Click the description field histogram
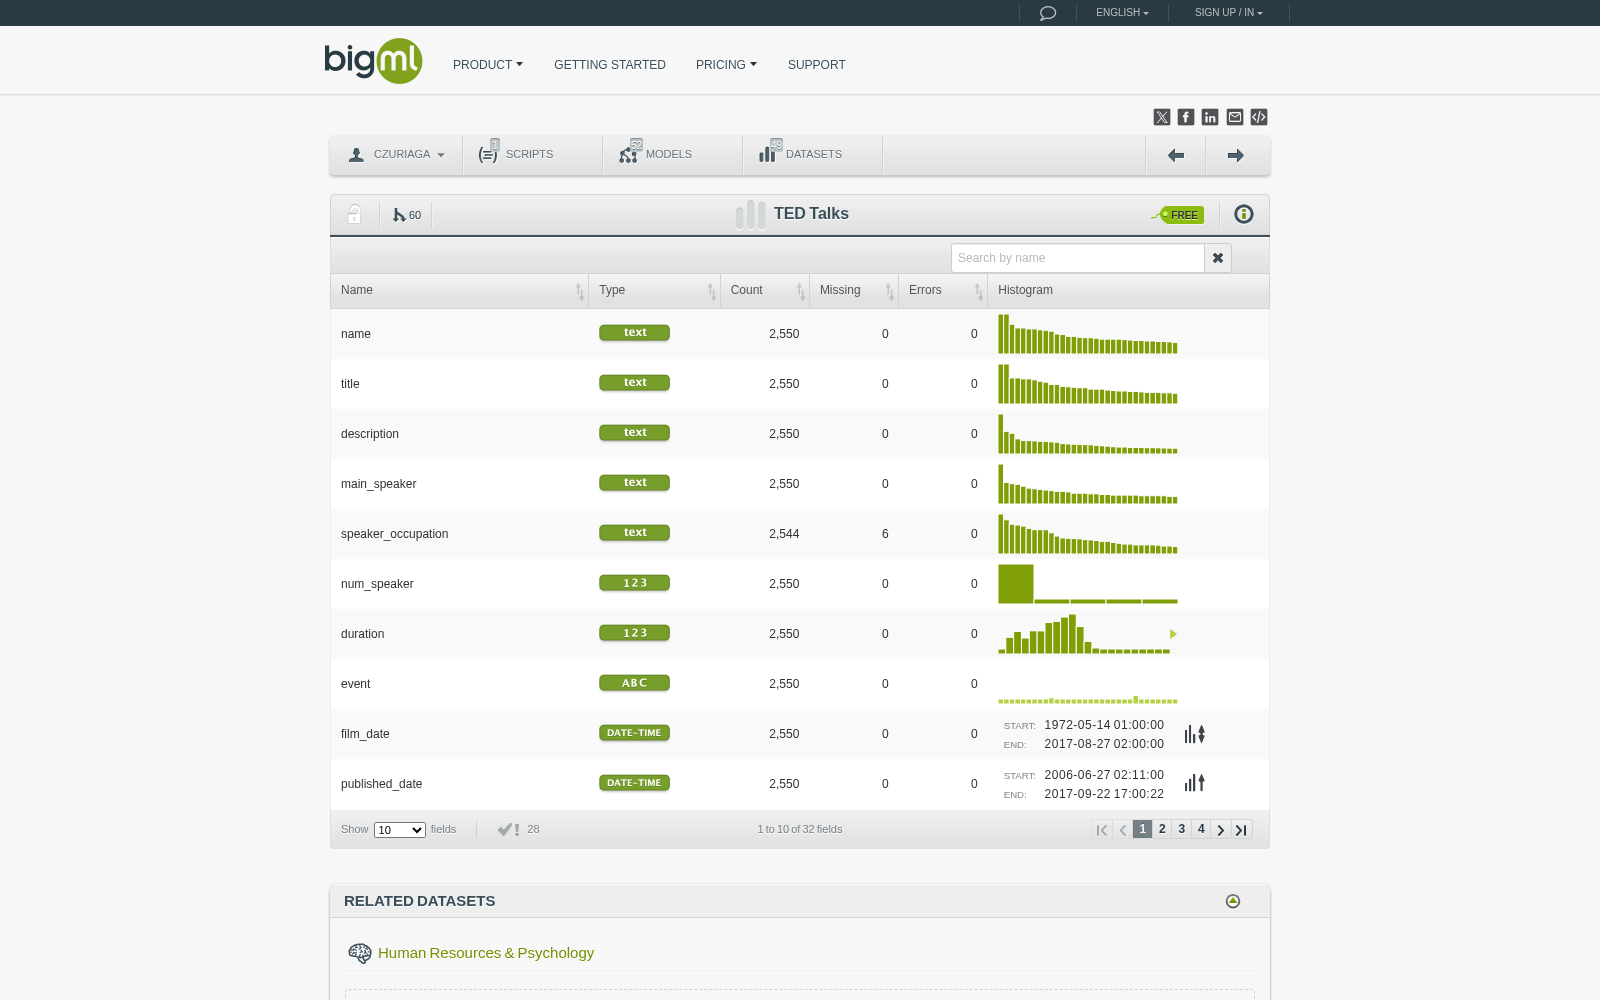 tap(1088, 434)
